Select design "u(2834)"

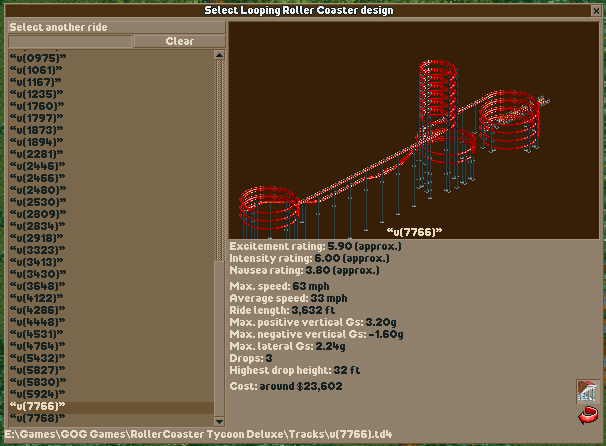click(x=111, y=226)
